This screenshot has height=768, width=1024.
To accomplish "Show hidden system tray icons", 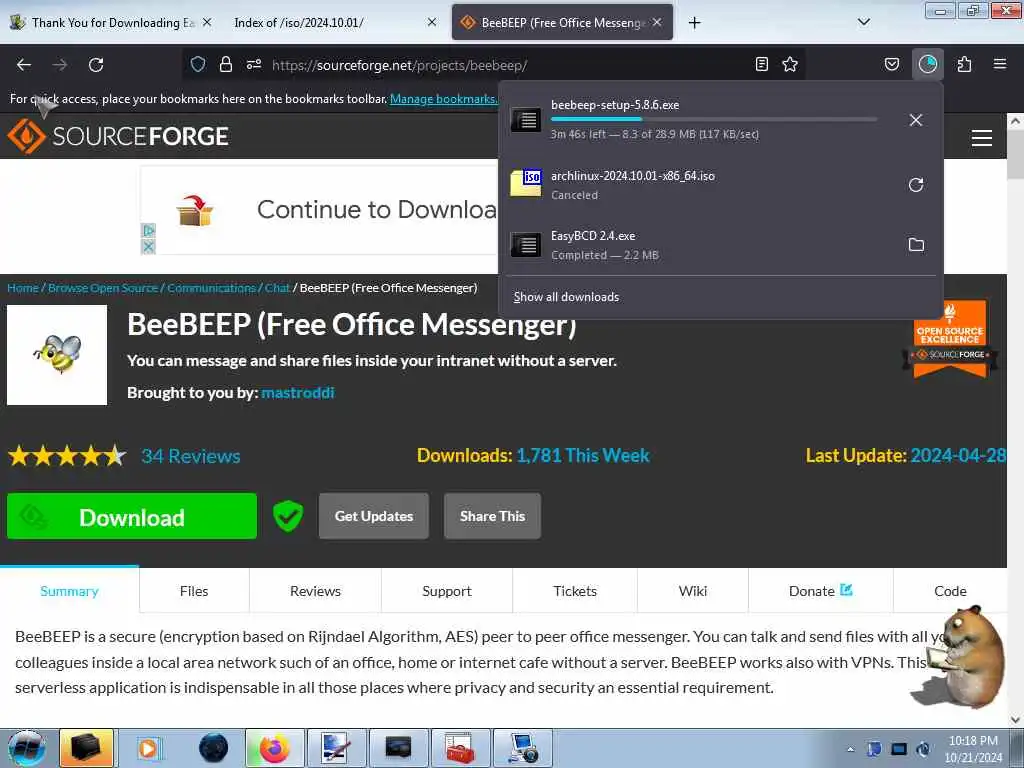I will [x=850, y=749].
